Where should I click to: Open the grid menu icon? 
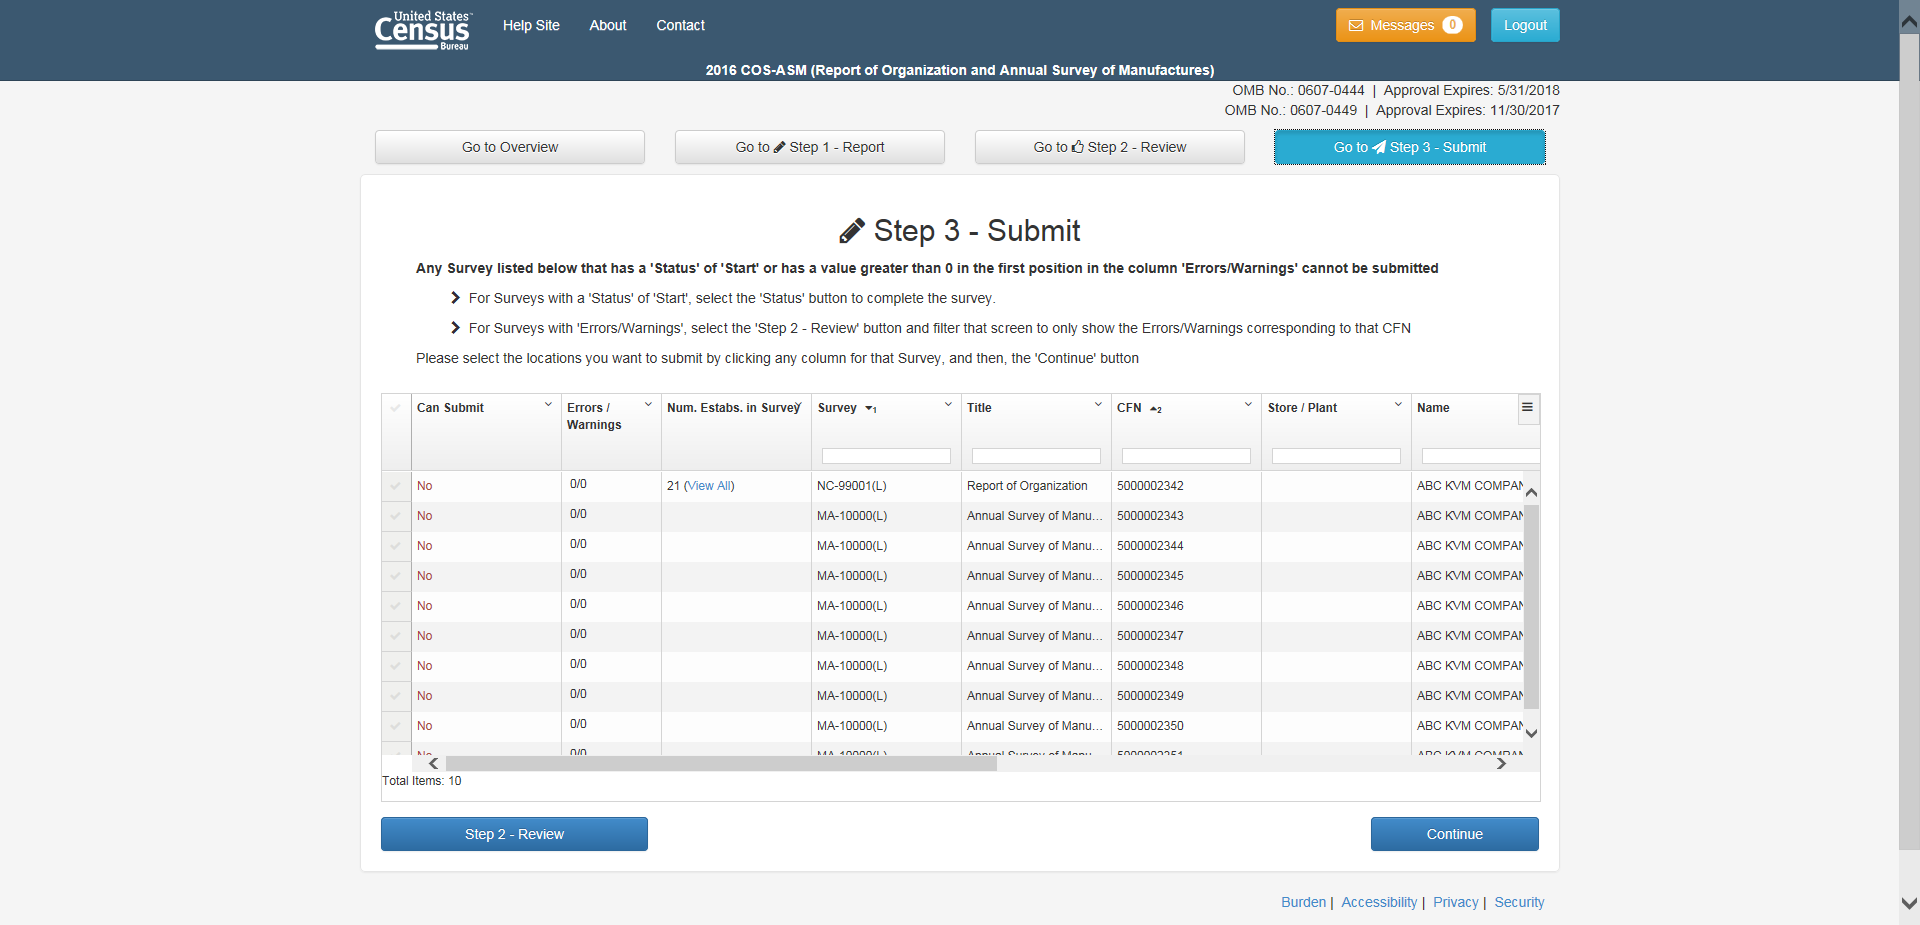[x=1527, y=407]
